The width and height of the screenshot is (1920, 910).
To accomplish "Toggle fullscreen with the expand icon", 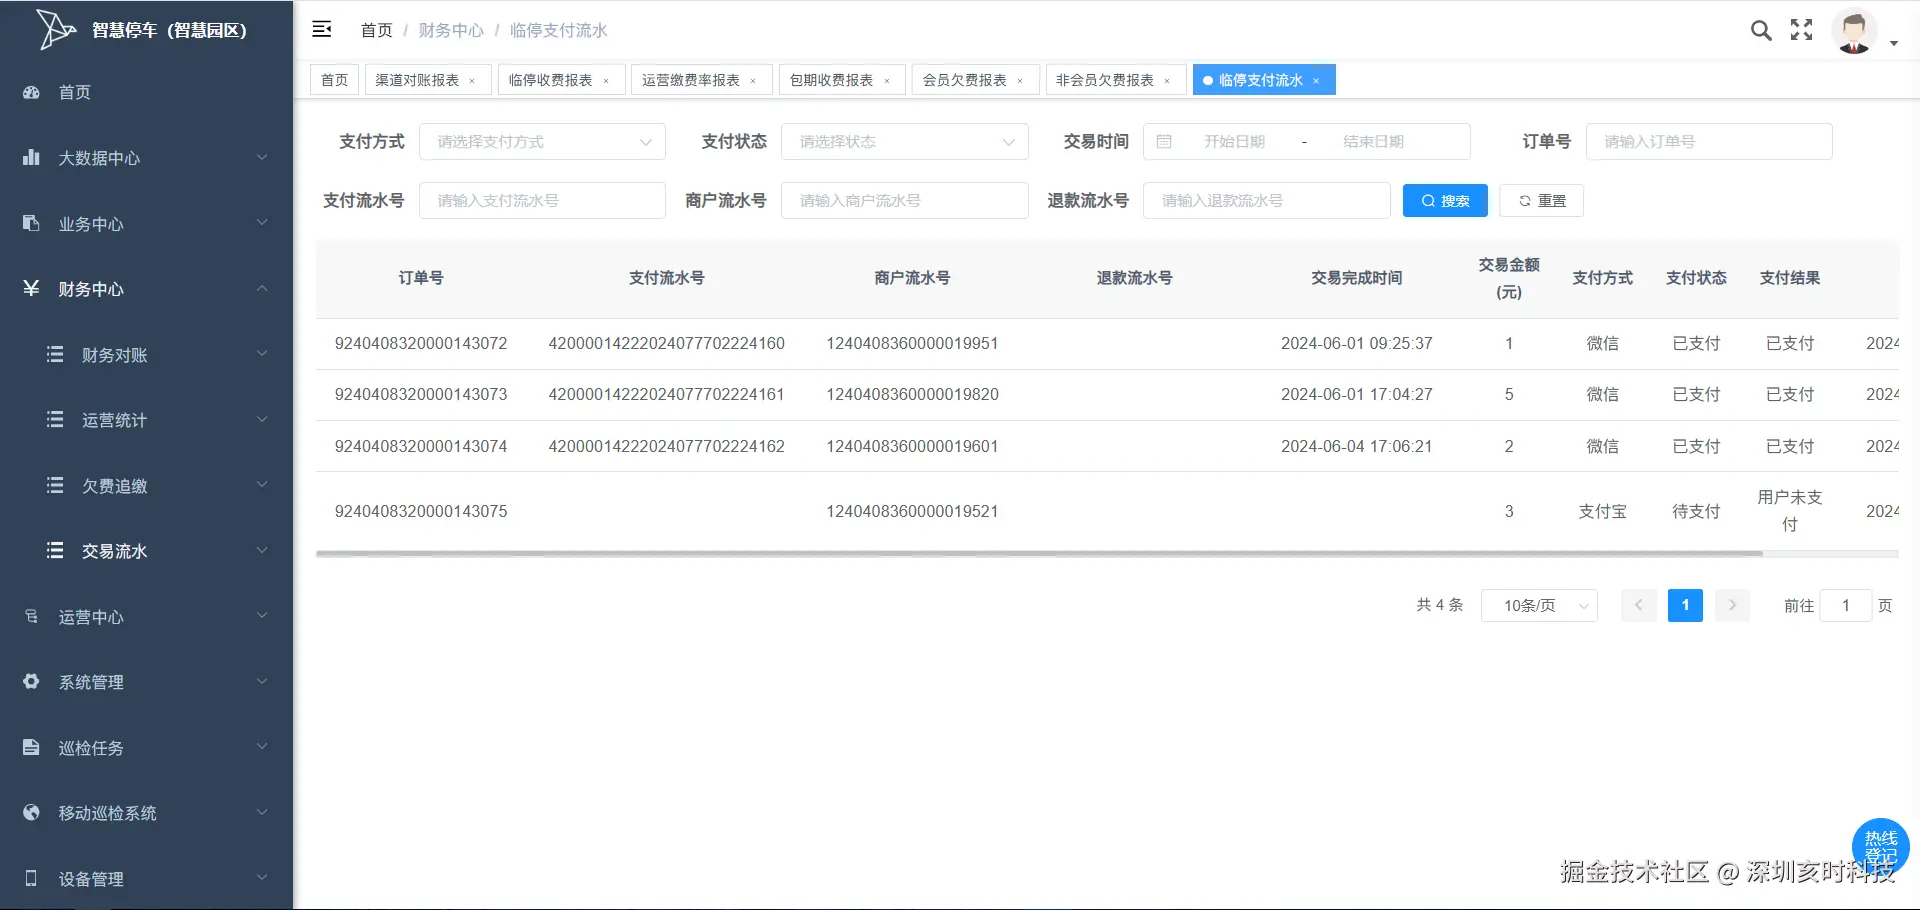I will (x=1802, y=30).
